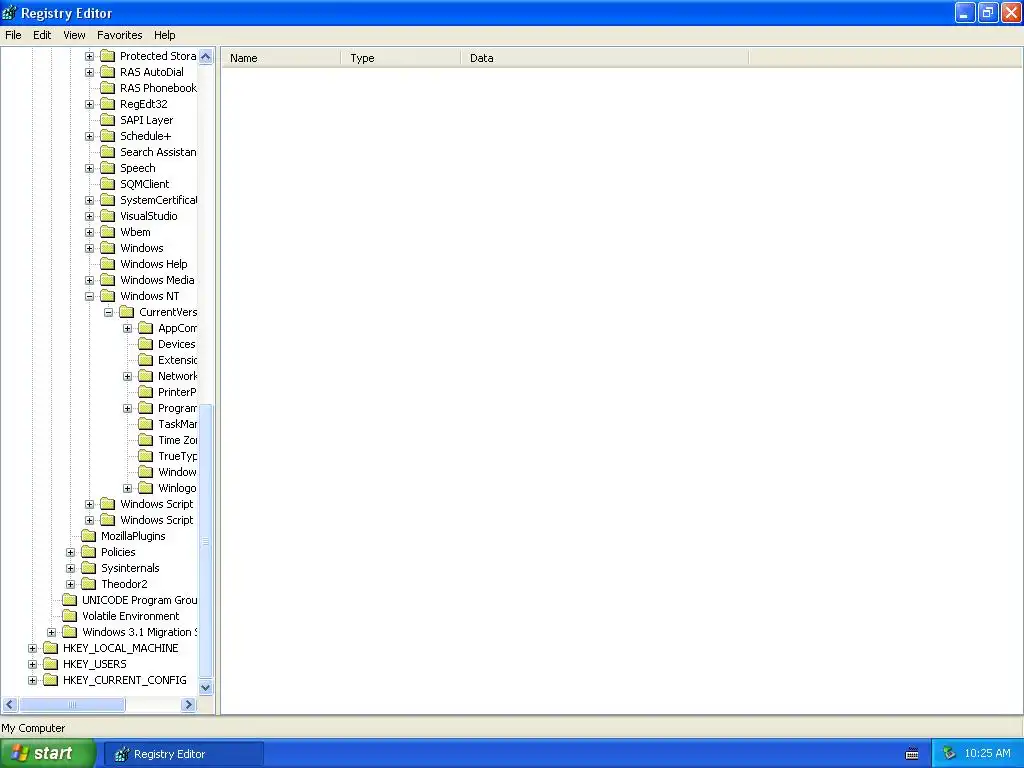Screen dimensions: 1024x768
Task: Select the SystemCertificates folder icon
Action: tap(108, 200)
